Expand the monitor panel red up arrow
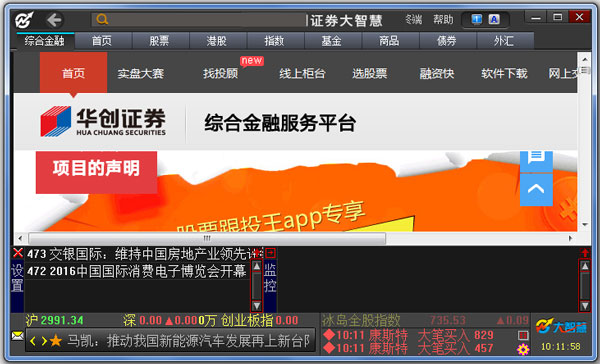The height and width of the screenshot is (364, 600). (x=585, y=253)
